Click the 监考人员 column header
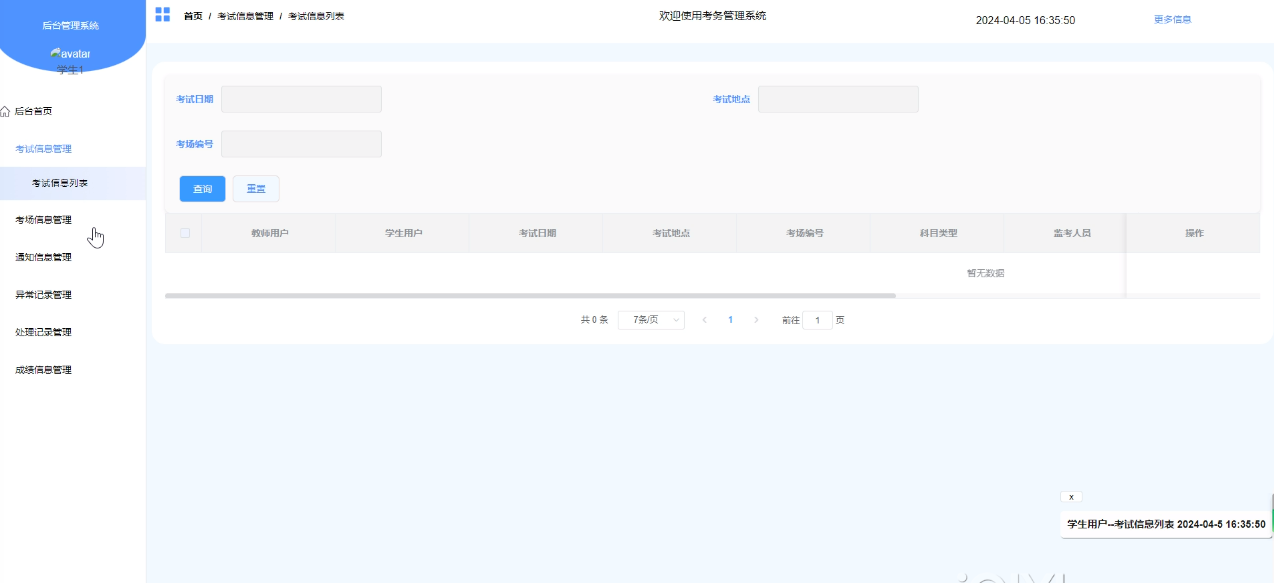1274x583 pixels. (1072, 233)
